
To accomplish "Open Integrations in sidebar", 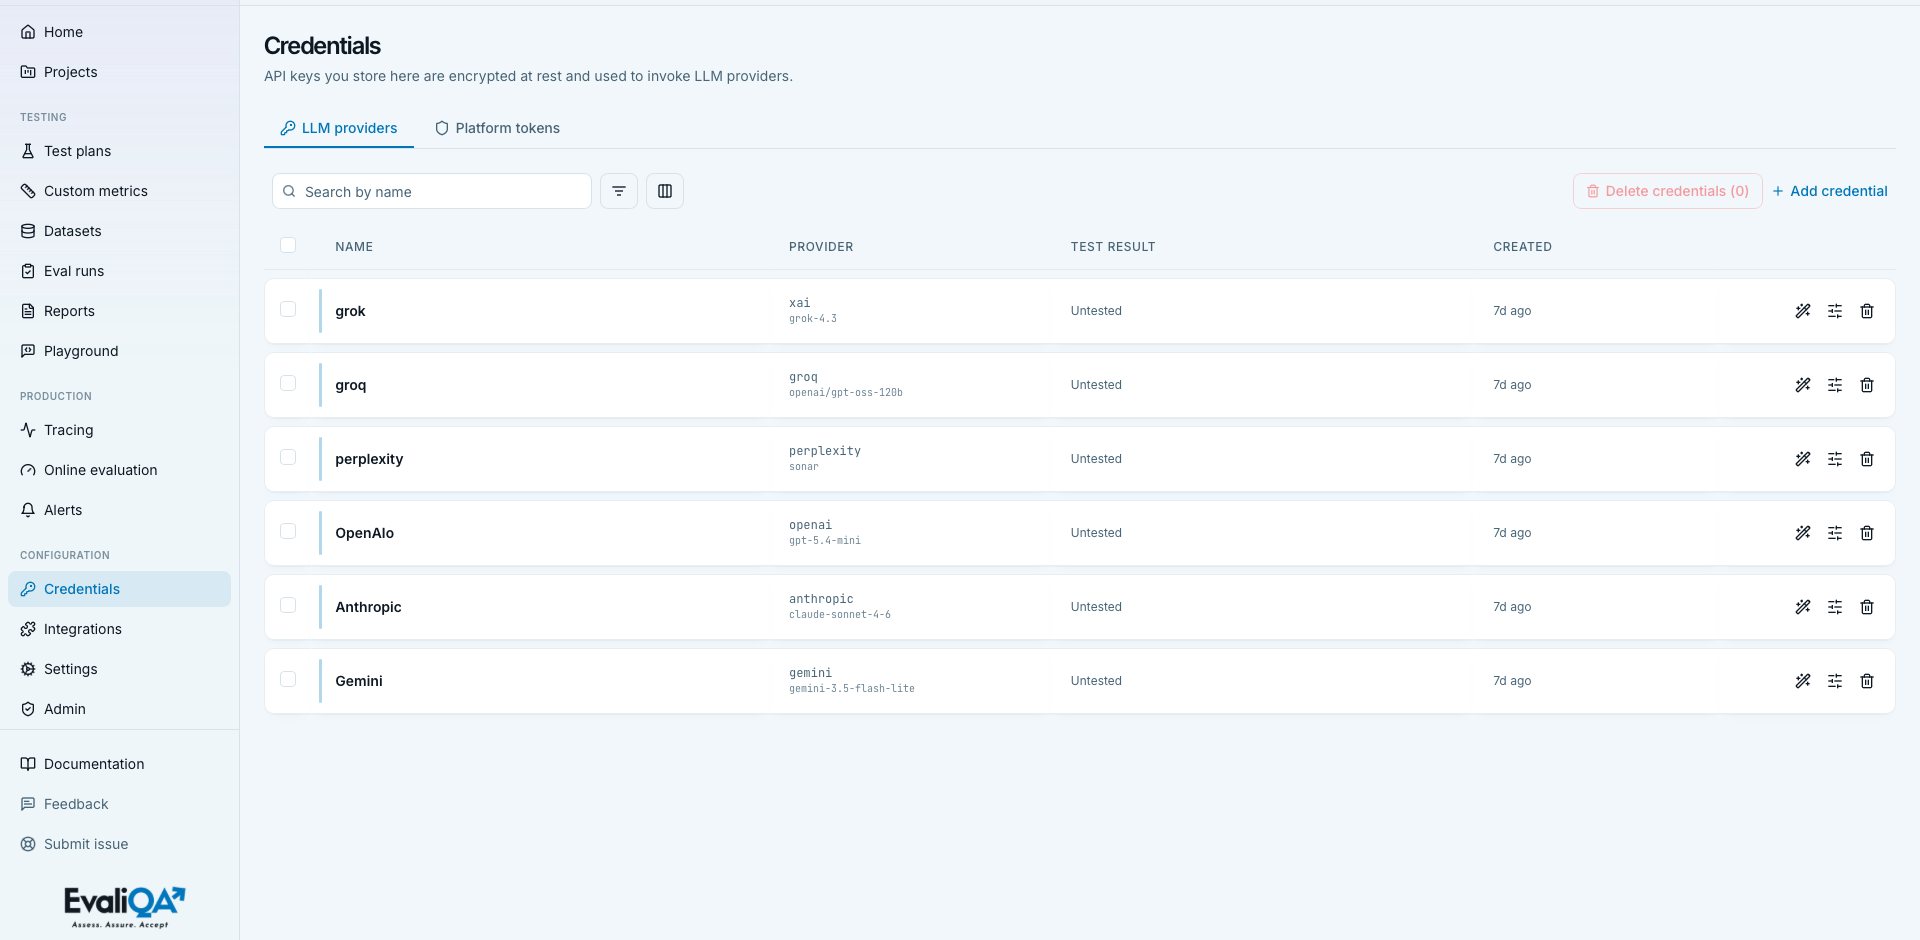I will click(119, 629).
